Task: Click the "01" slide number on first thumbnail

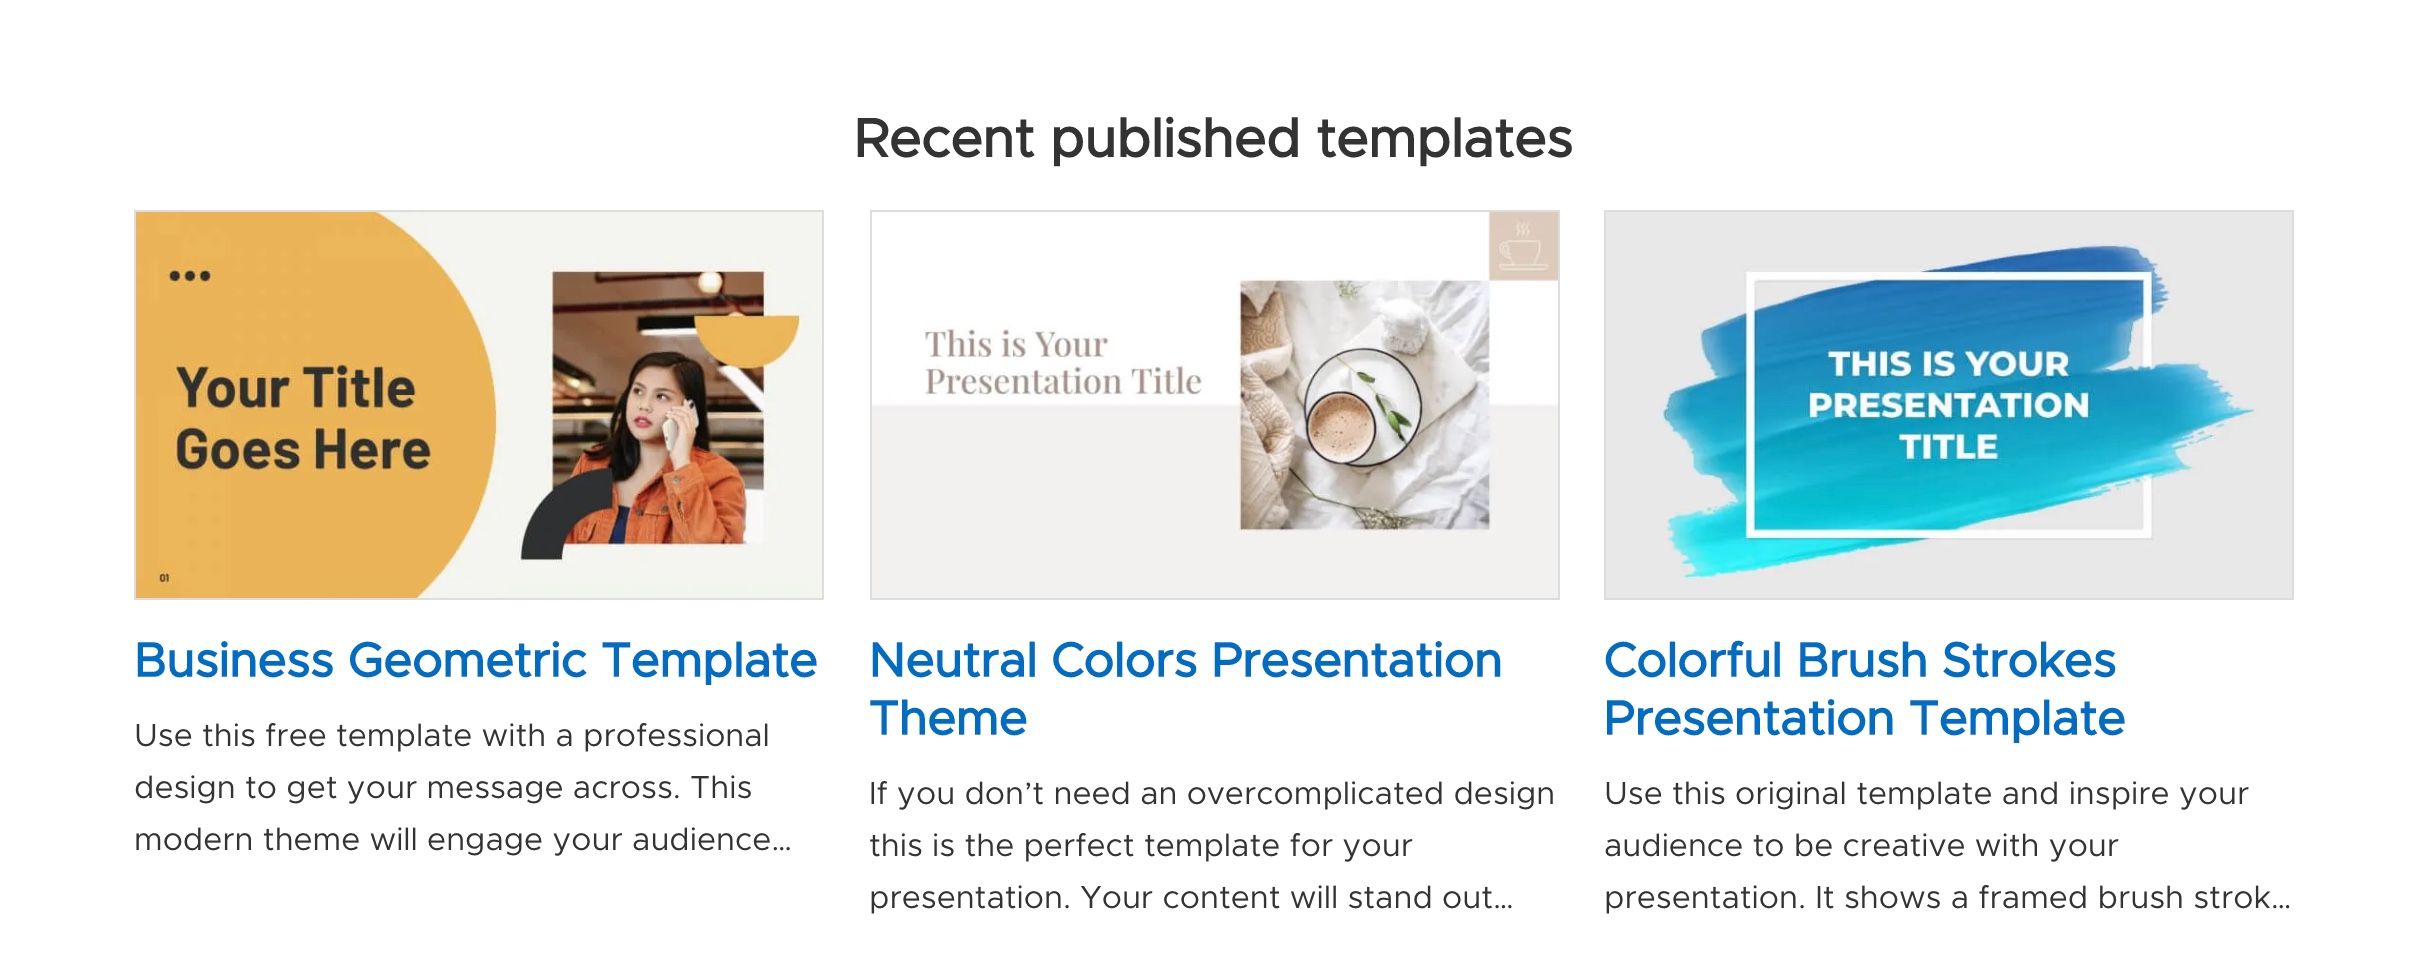Action: tap(165, 578)
